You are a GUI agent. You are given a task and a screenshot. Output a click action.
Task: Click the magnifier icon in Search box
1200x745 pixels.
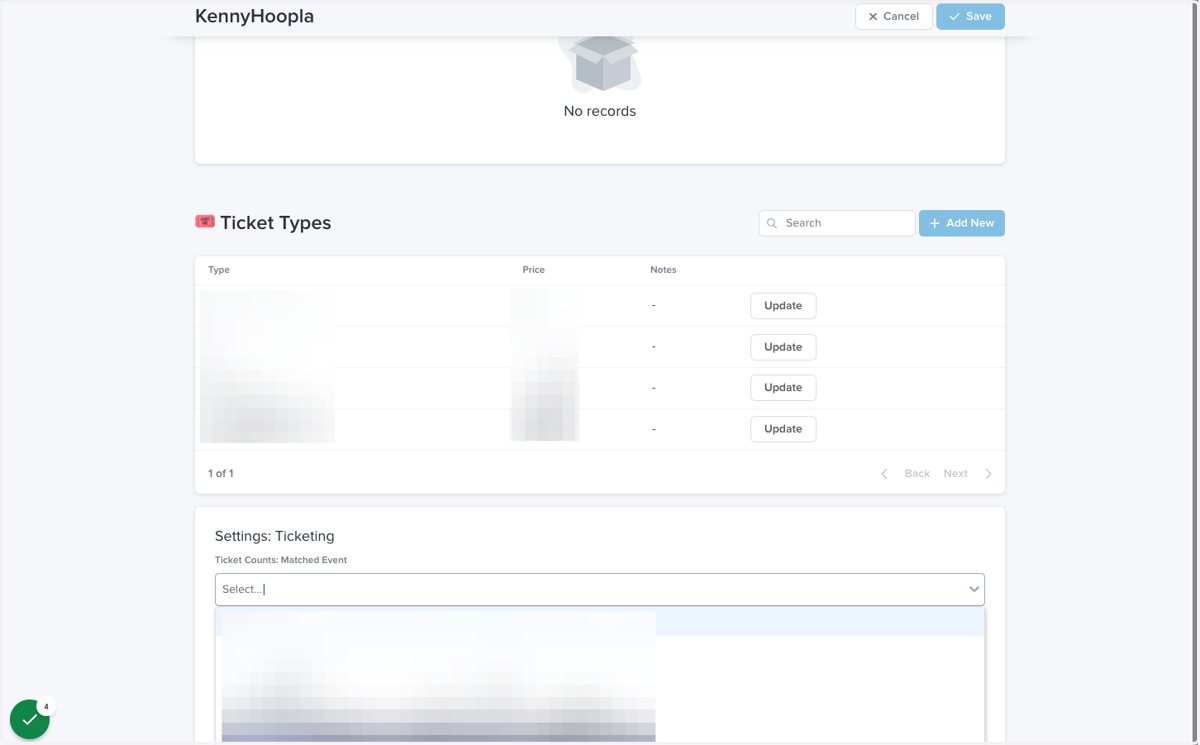coord(772,223)
